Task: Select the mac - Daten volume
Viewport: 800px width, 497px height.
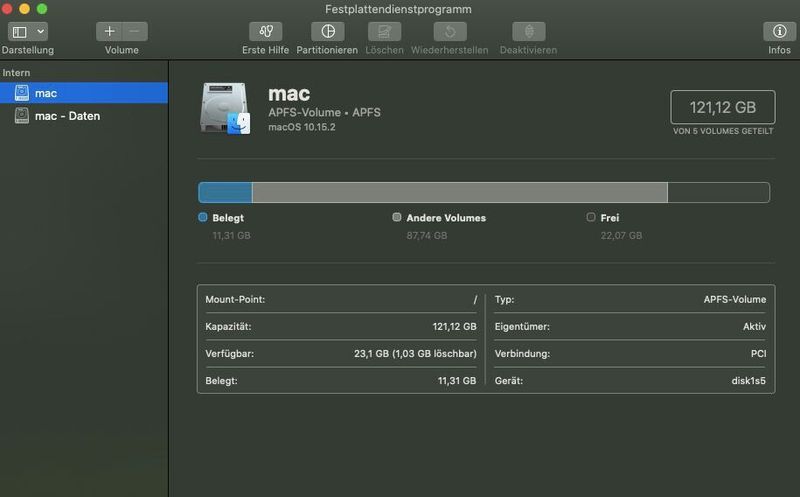Action: coord(84,116)
